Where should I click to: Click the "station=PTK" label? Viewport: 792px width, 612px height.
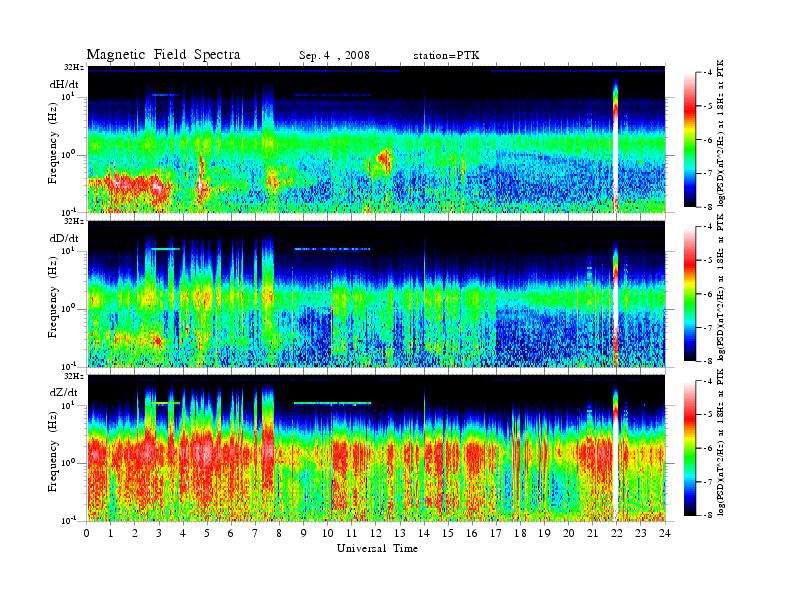click(446, 56)
